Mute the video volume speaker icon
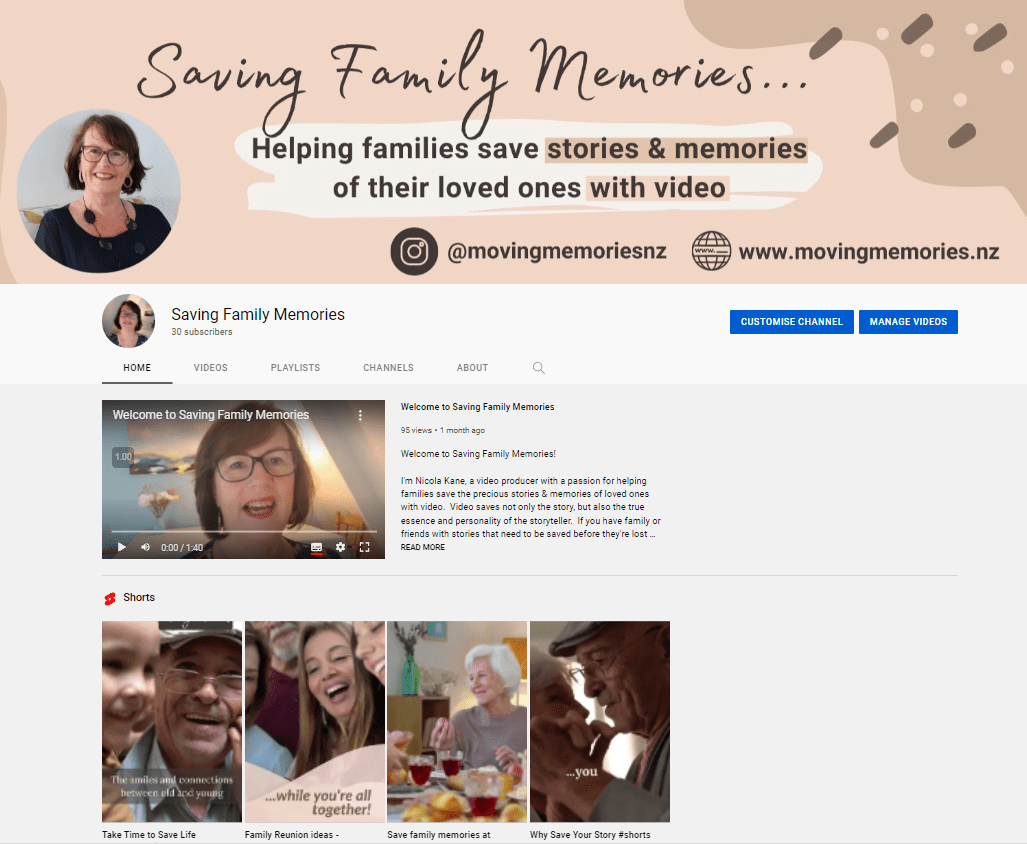This screenshot has height=845, width=1027. 145,547
